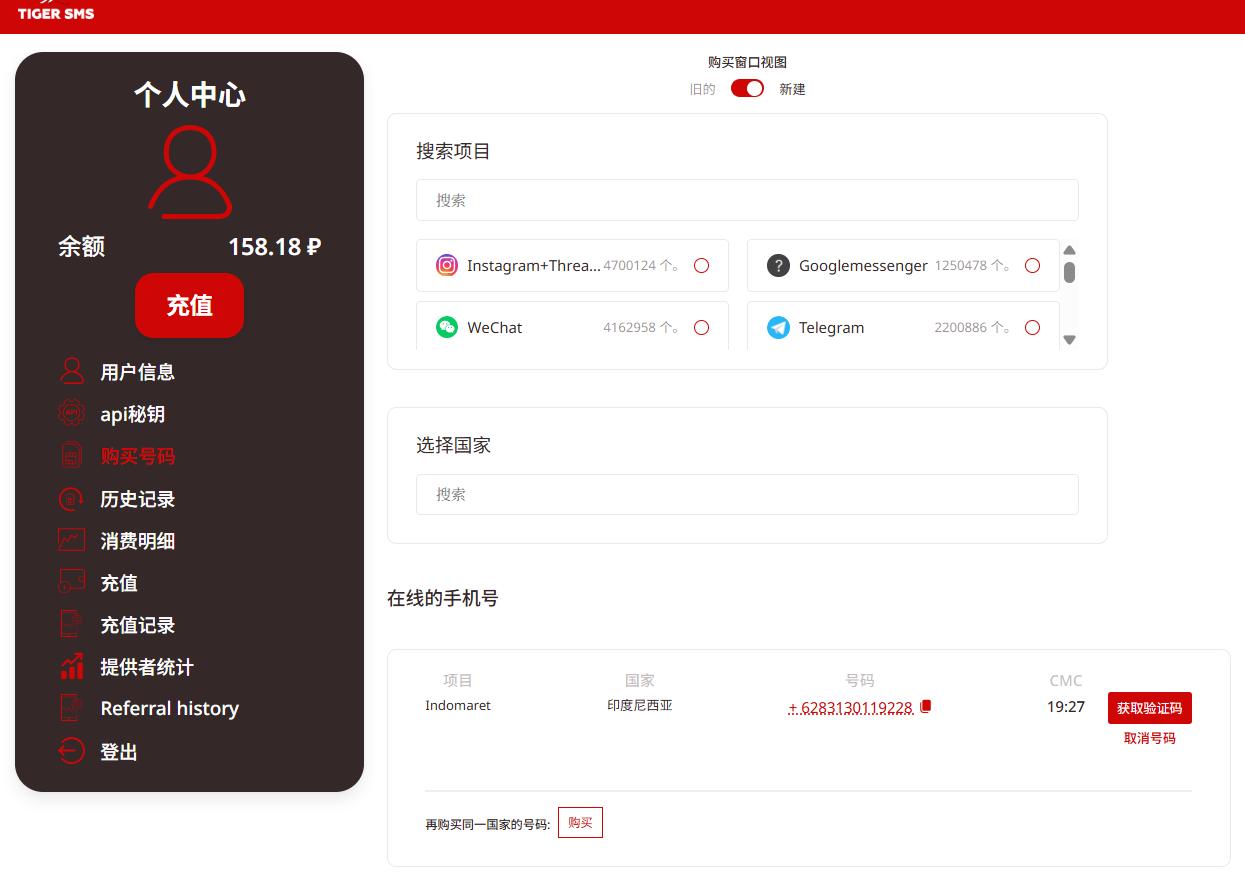
Task: Click the WeChat logo icon
Action: click(447, 327)
